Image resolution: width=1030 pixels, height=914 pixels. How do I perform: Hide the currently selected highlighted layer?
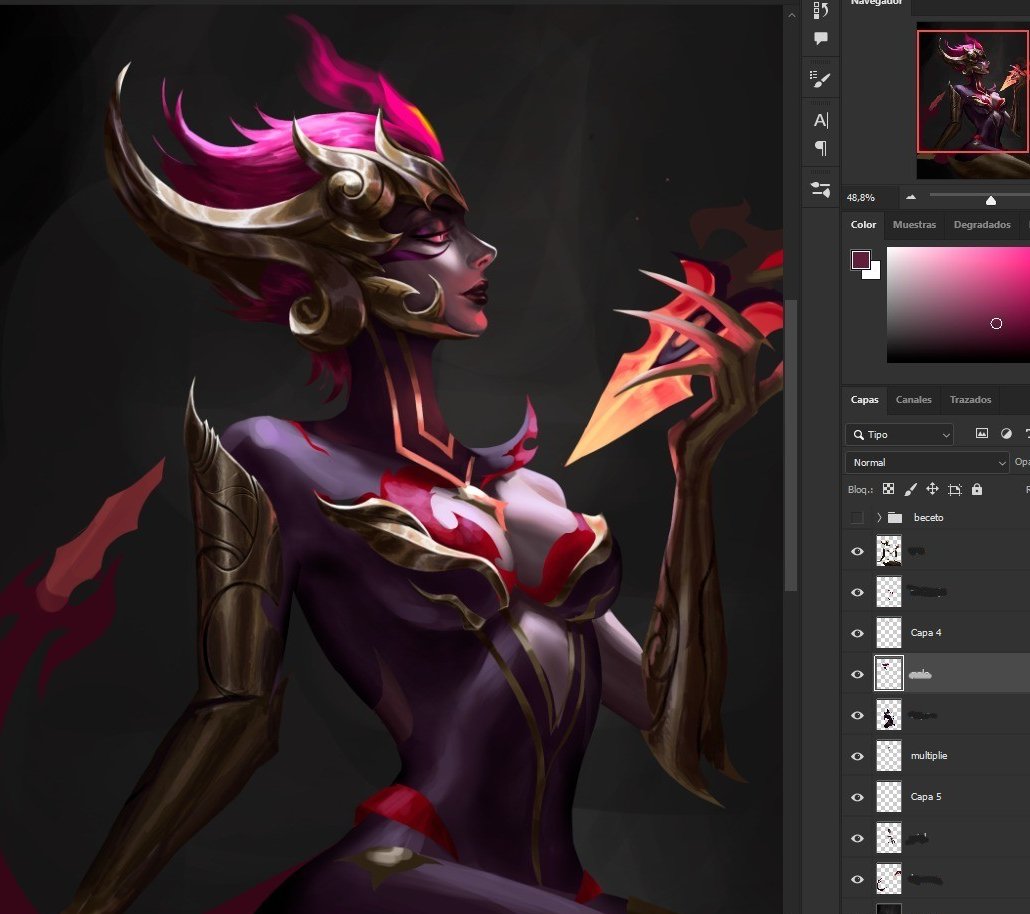coord(857,674)
